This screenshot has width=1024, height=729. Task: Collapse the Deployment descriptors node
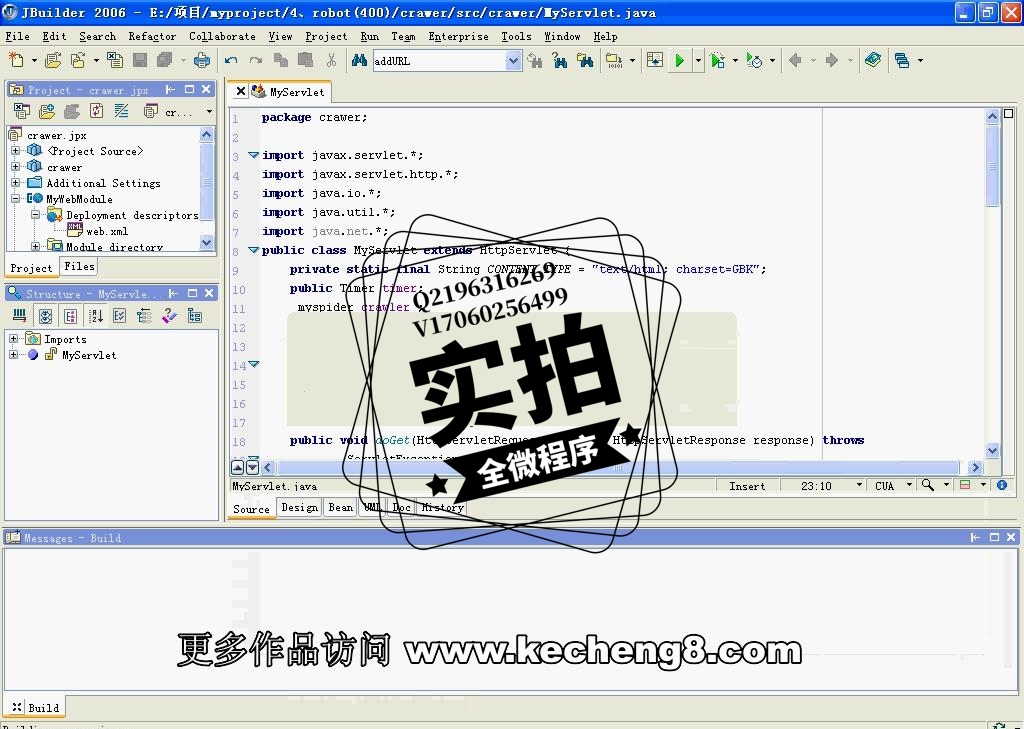click(36, 215)
